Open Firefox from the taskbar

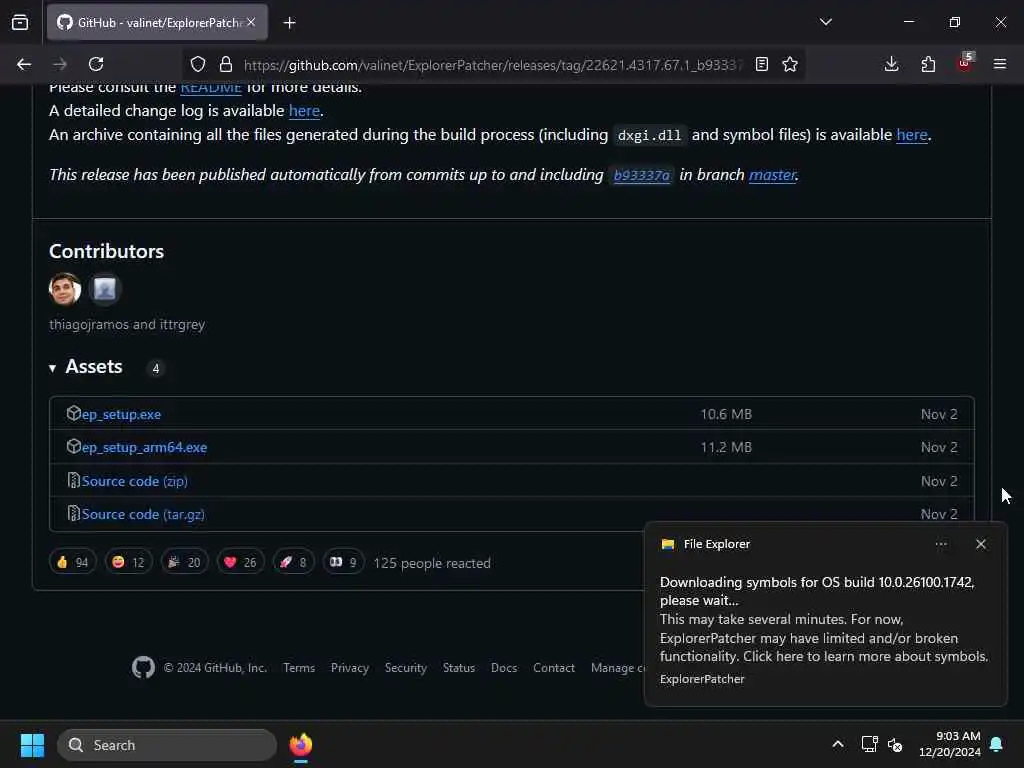coord(300,745)
